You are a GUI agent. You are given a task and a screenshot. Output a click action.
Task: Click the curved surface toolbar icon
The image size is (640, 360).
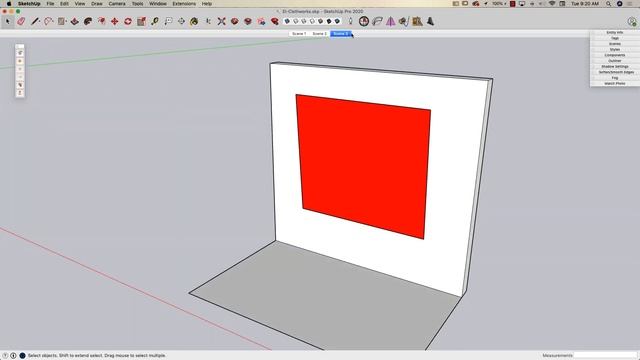377,21
